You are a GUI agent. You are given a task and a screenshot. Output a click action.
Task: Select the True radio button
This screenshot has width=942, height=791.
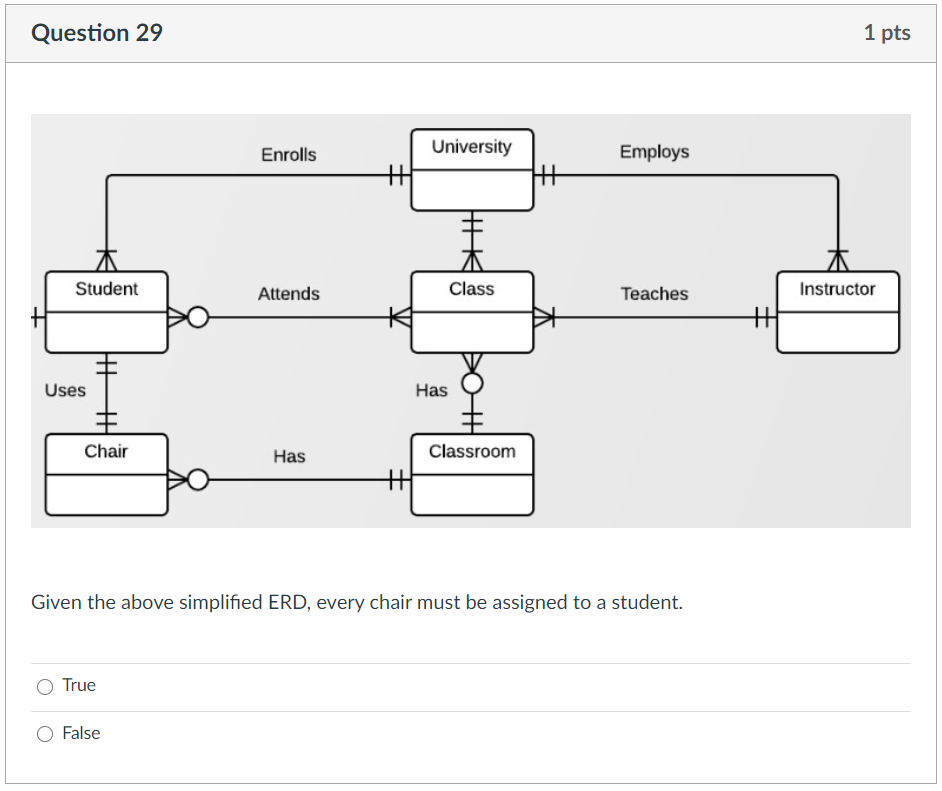tap(45, 686)
